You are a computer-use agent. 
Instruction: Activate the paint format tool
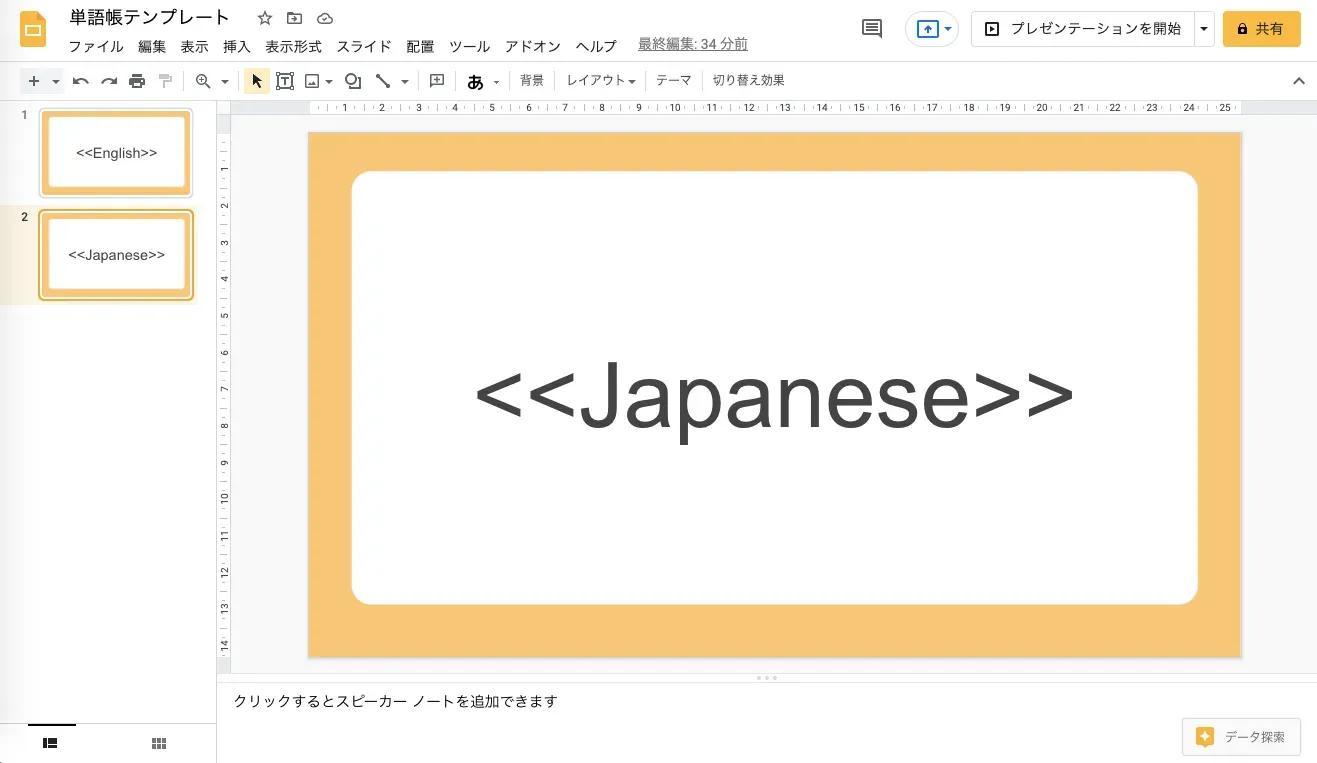coord(165,81)
